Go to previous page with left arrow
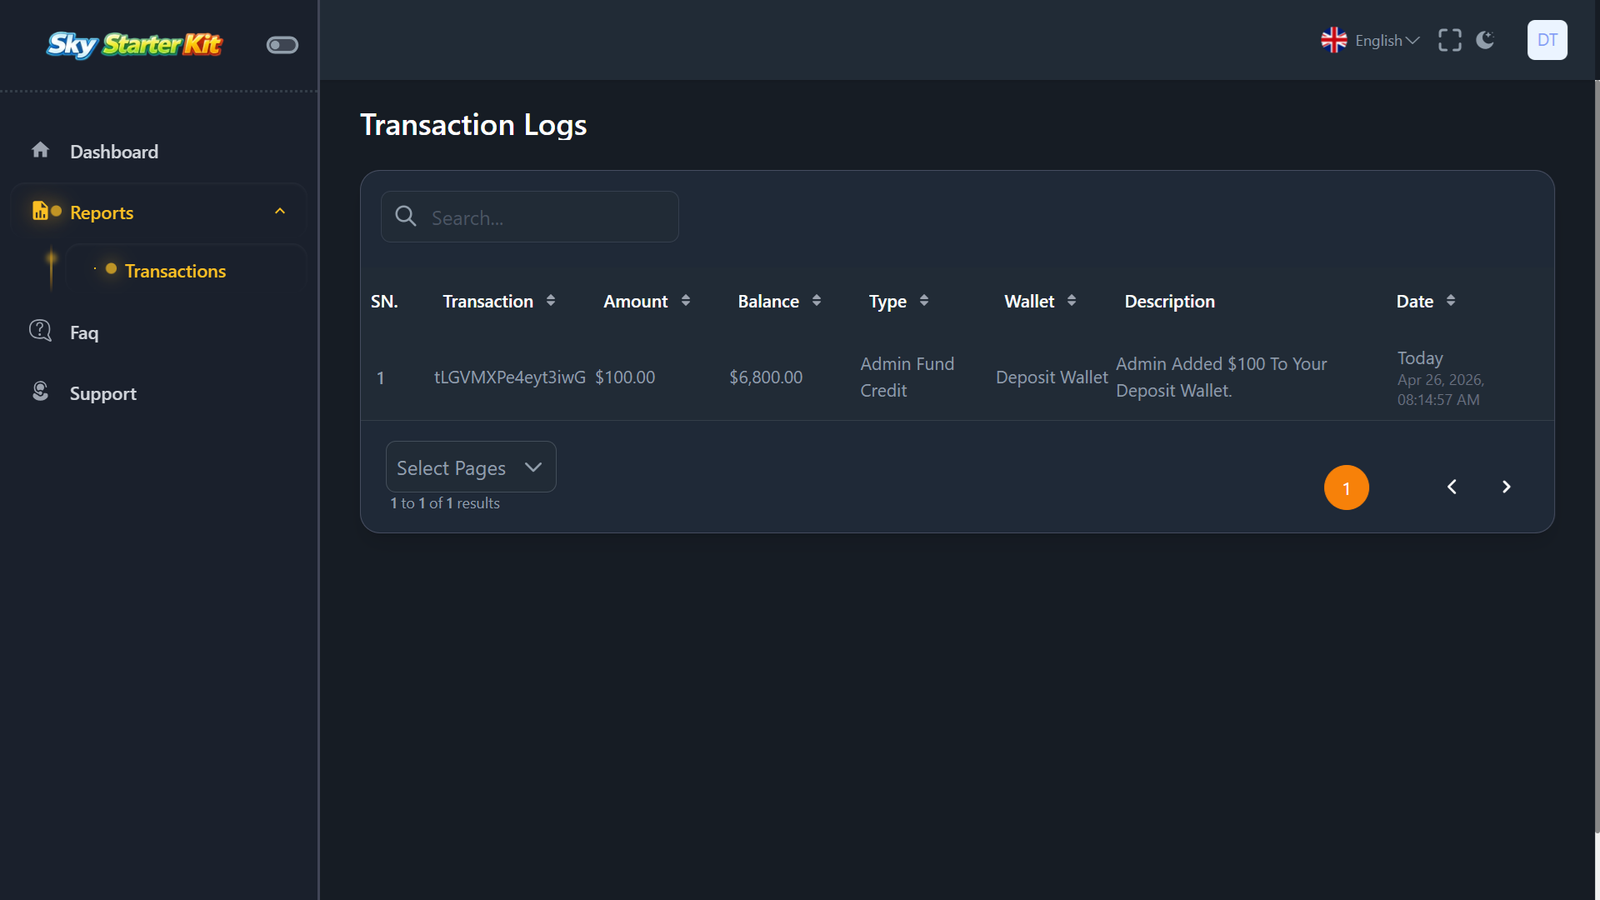Screen dimensions: 1600x900 click(1452, 487)
